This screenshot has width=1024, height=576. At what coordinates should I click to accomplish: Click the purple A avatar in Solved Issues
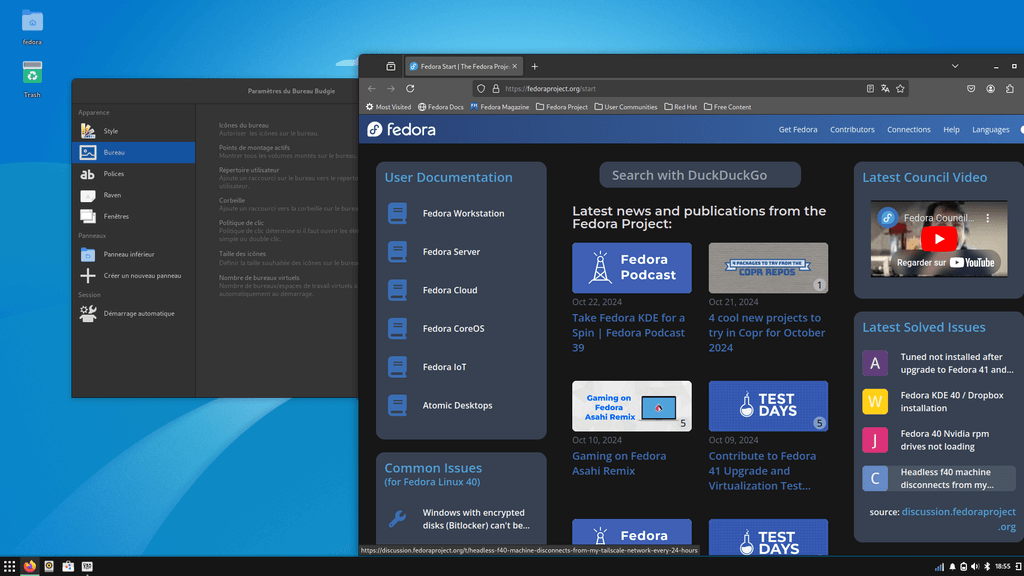coord(875,363)
